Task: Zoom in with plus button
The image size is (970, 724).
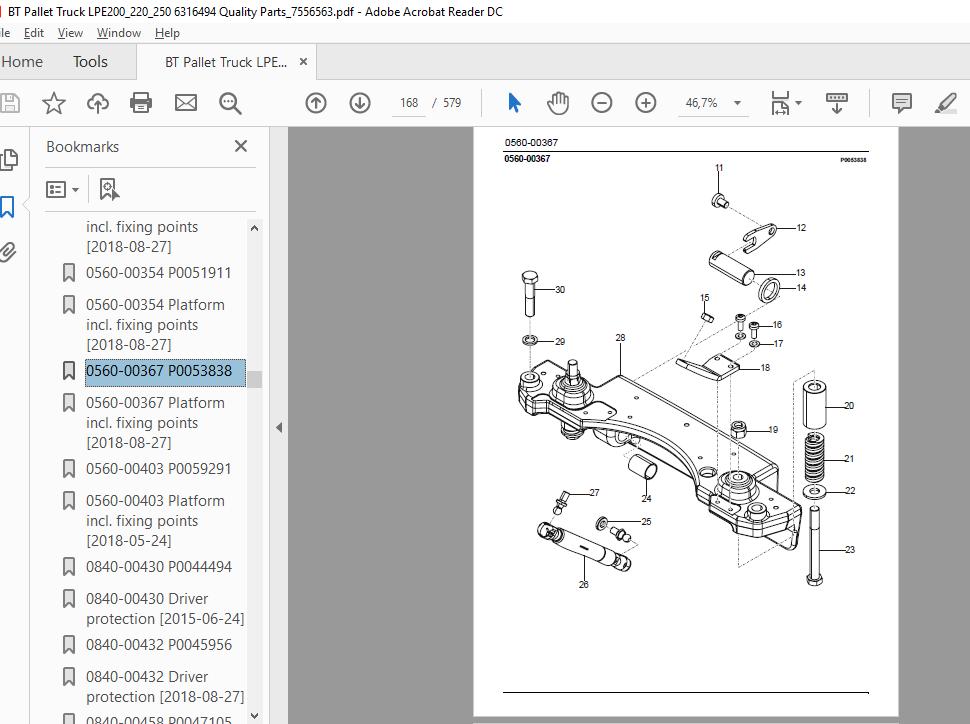Action: point(646,103)
